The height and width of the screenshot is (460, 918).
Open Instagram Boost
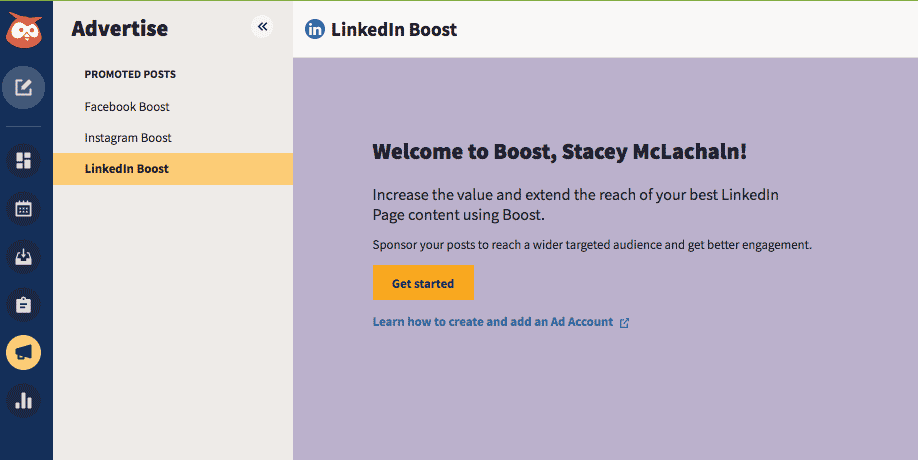128,138
